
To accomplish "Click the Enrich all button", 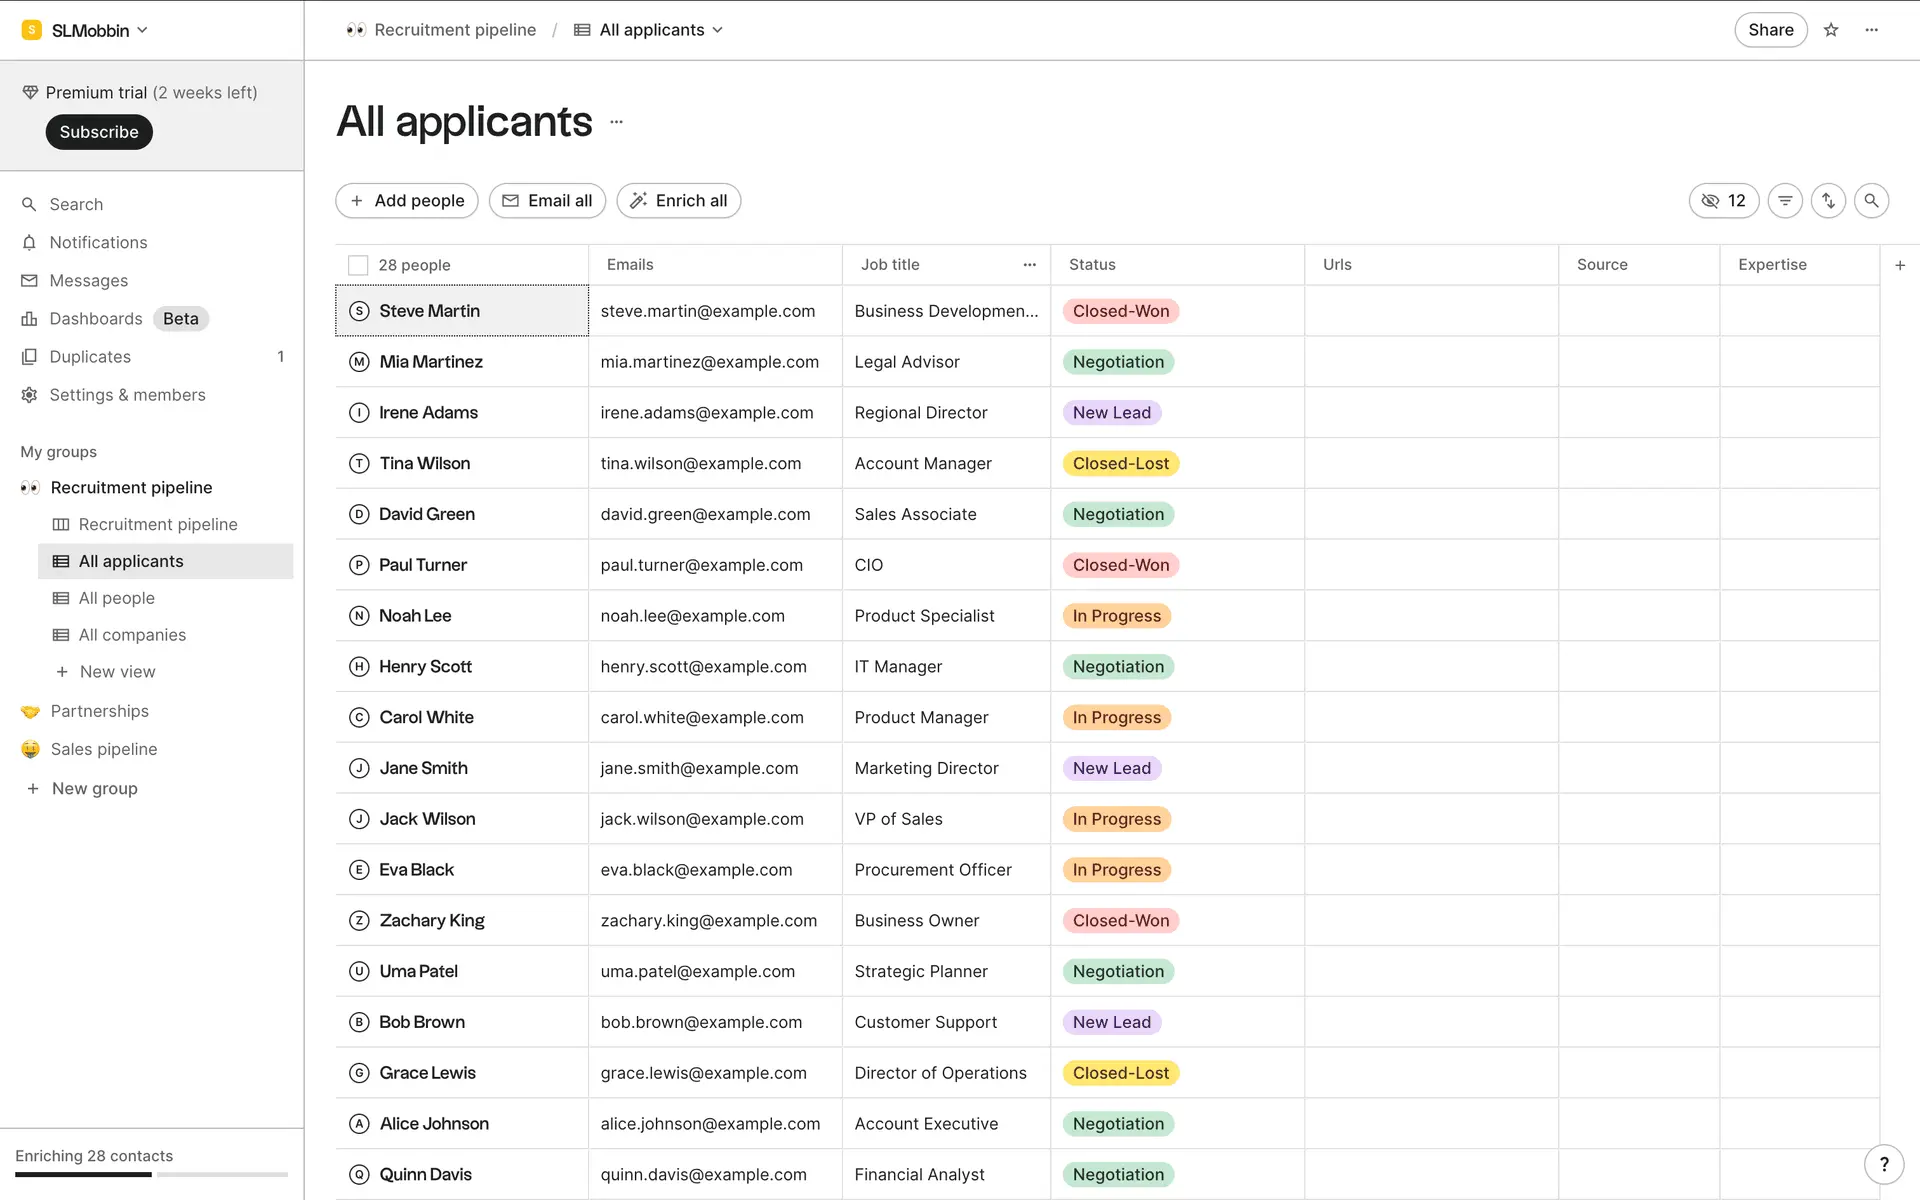I will (678, 201).
